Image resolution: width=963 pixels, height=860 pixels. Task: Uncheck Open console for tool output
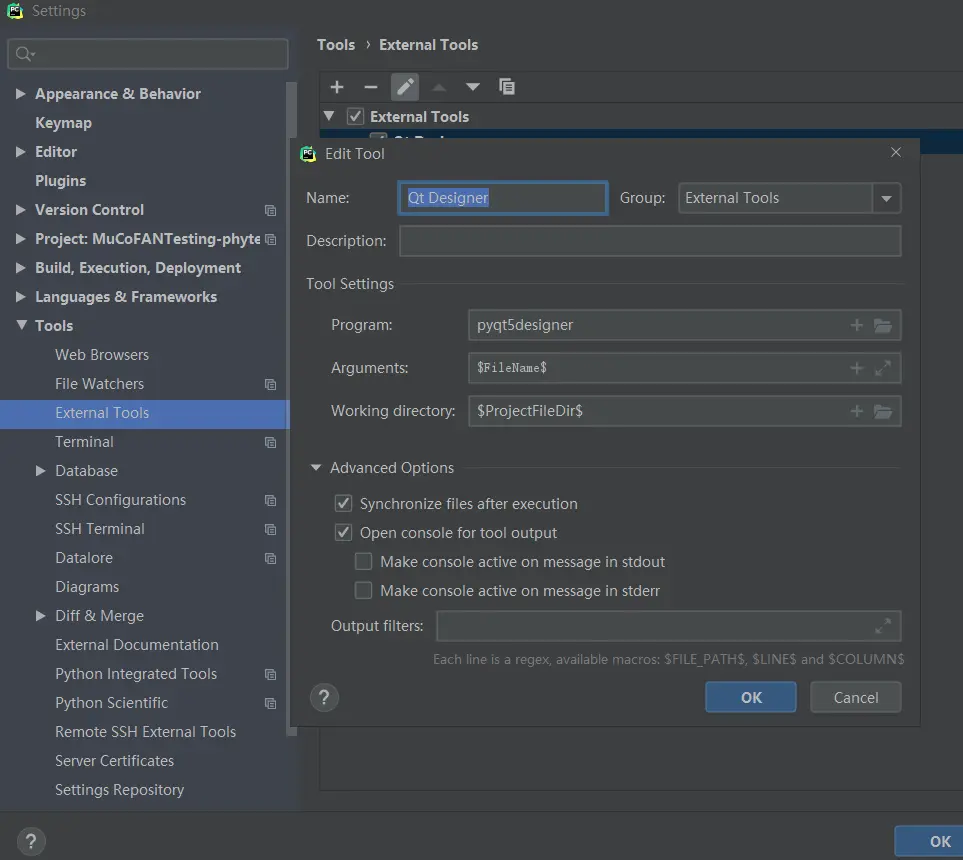(343, 533)
